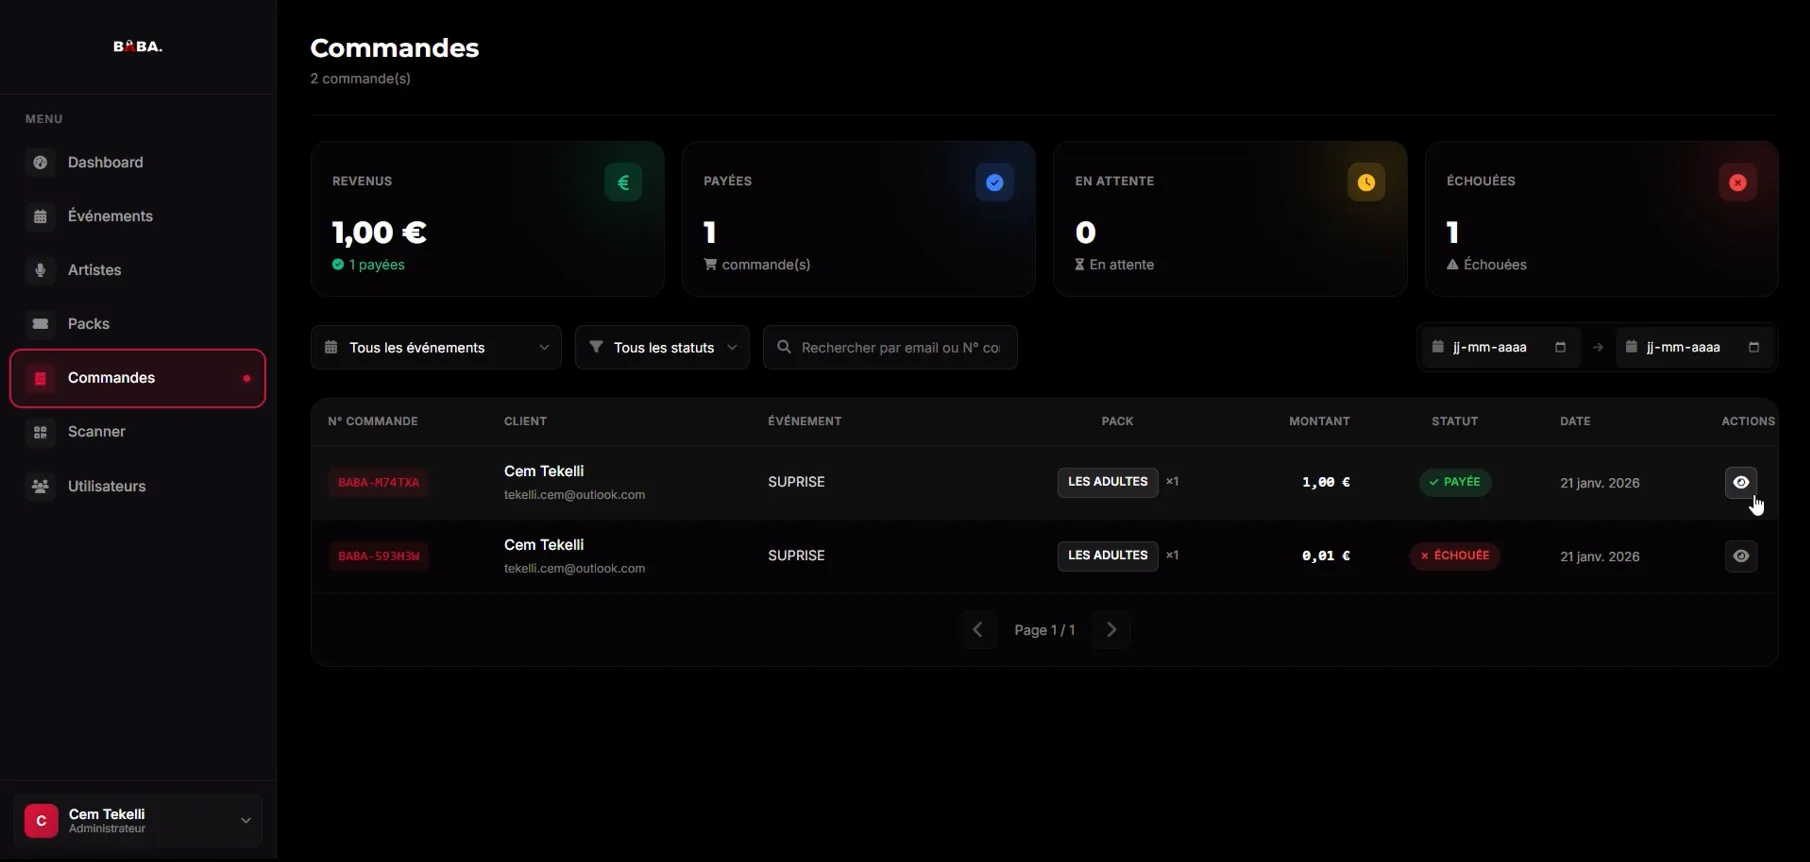Click the MONTANT column header
The height and width of the screenshot is (862, 1810).
coord(1319,421)
